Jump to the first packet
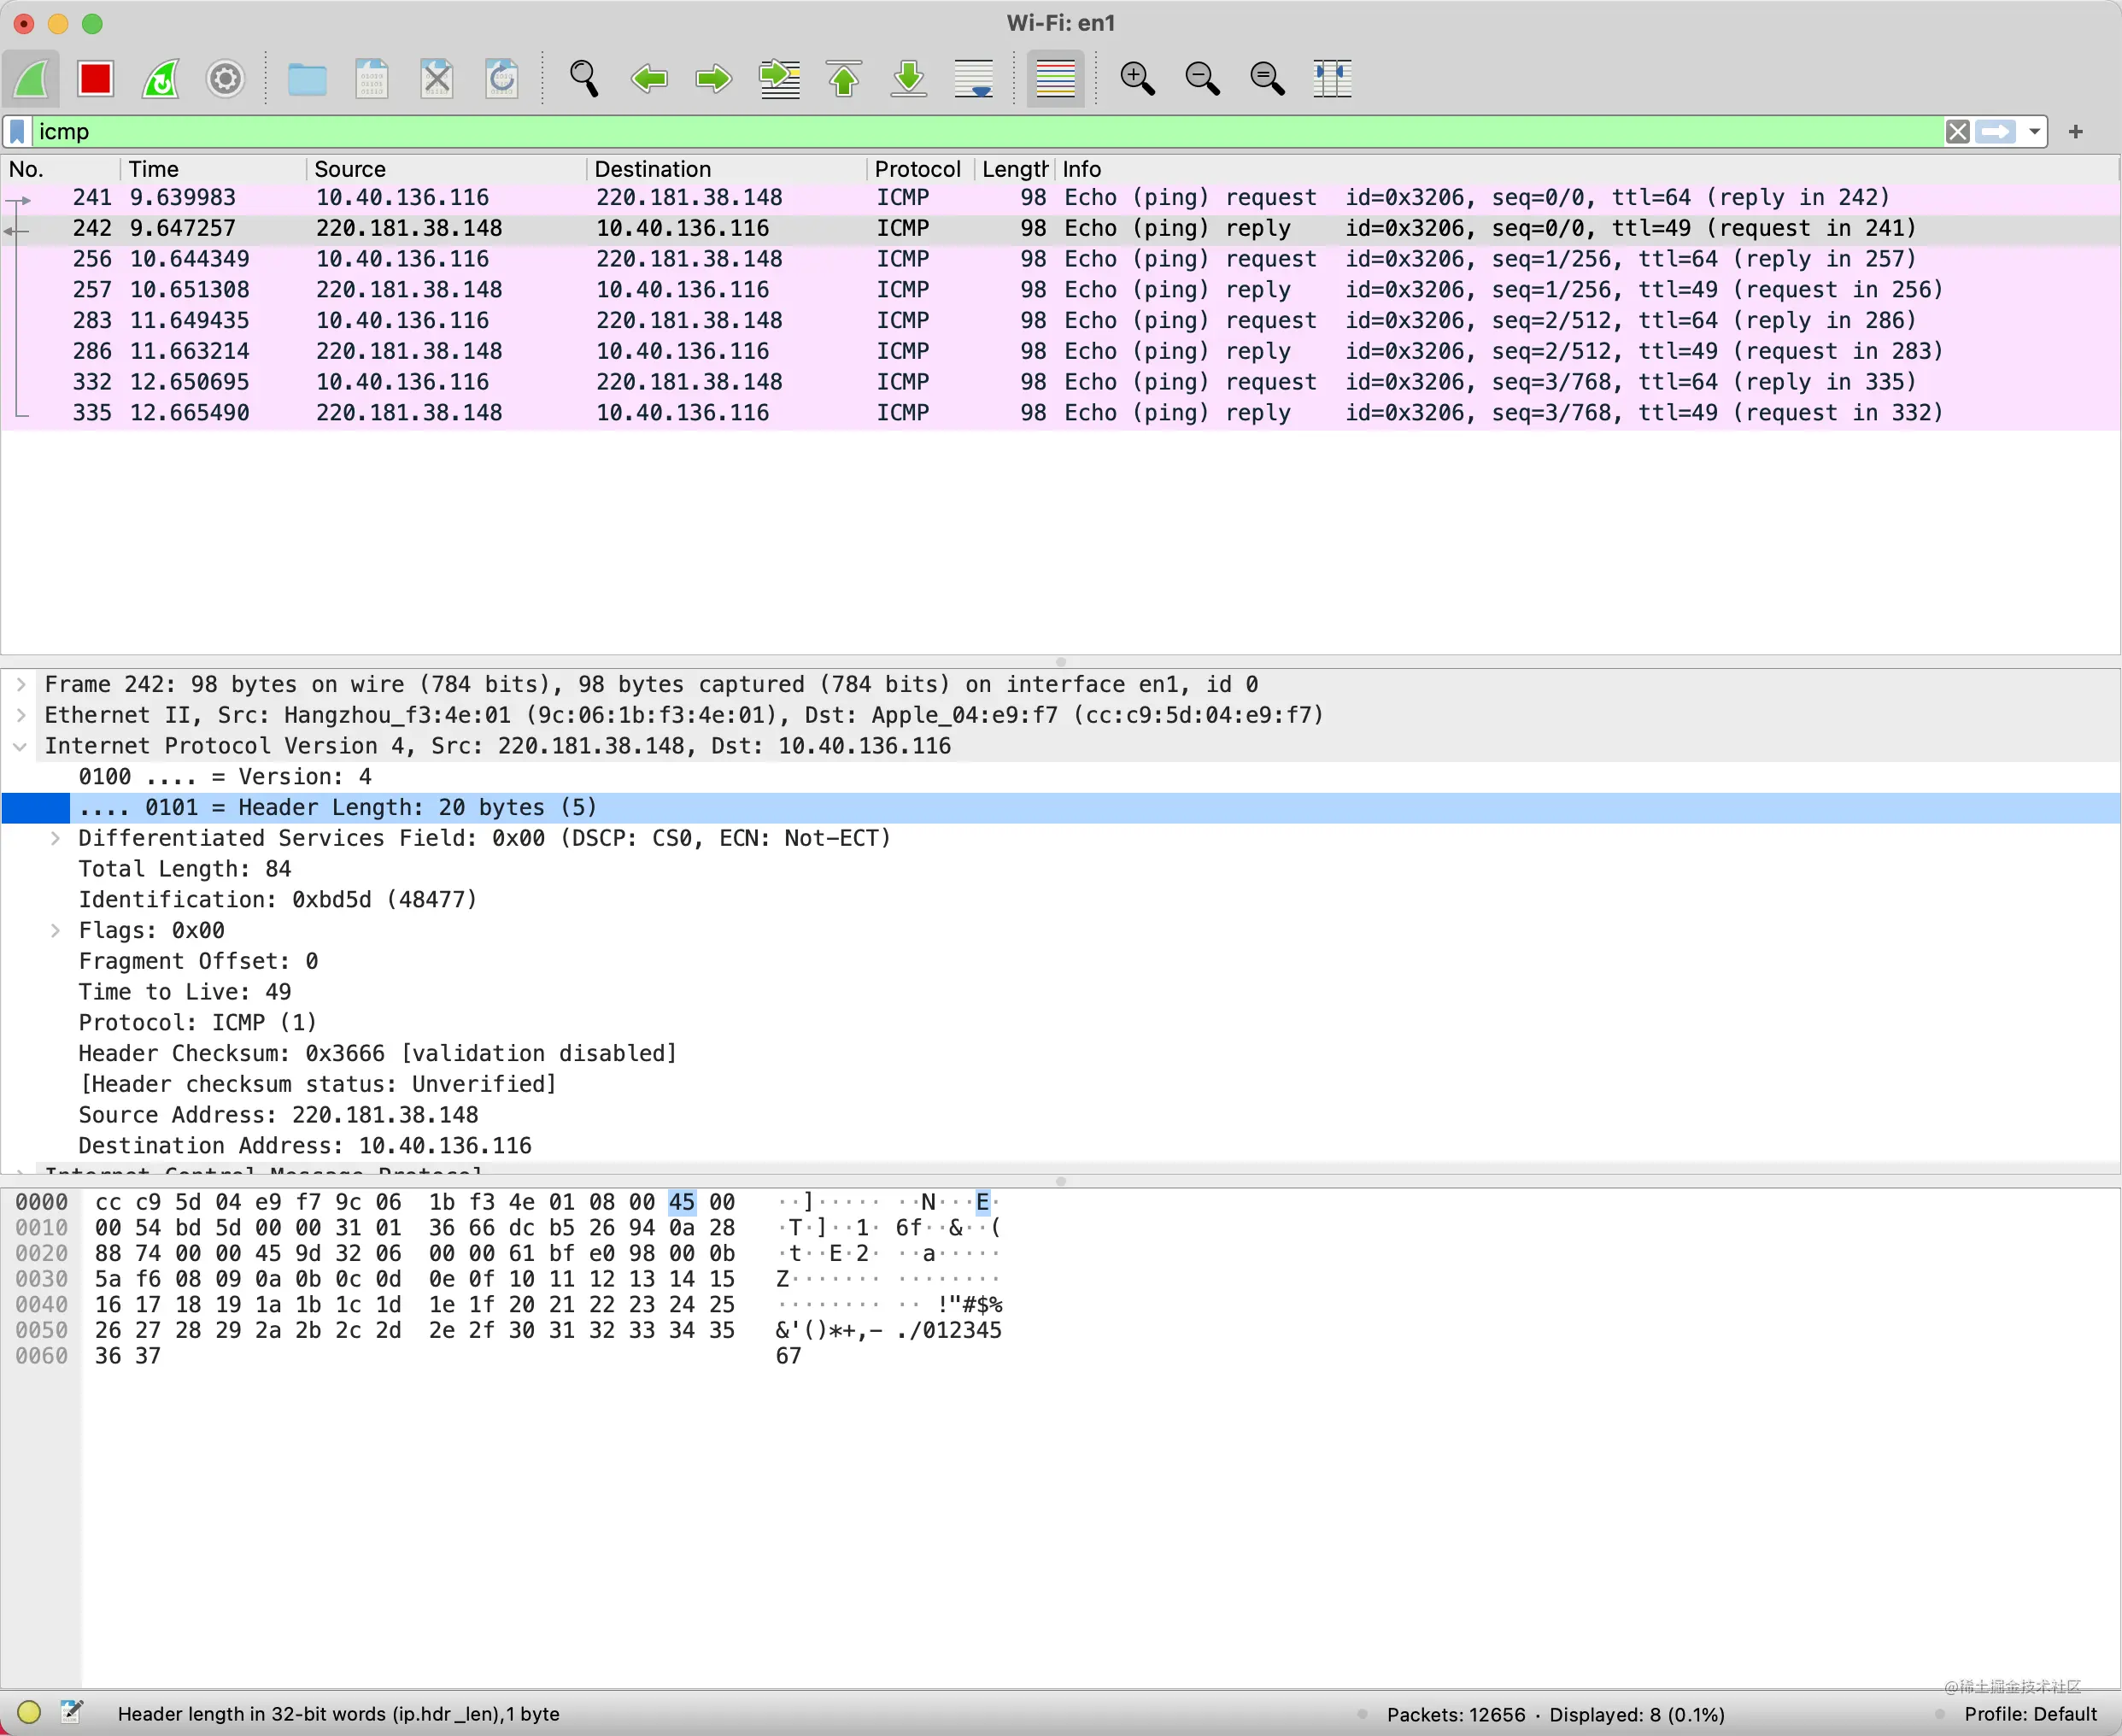This screenshot has height=1736, width=2122. pyautogui.click(x=845, y=79)
